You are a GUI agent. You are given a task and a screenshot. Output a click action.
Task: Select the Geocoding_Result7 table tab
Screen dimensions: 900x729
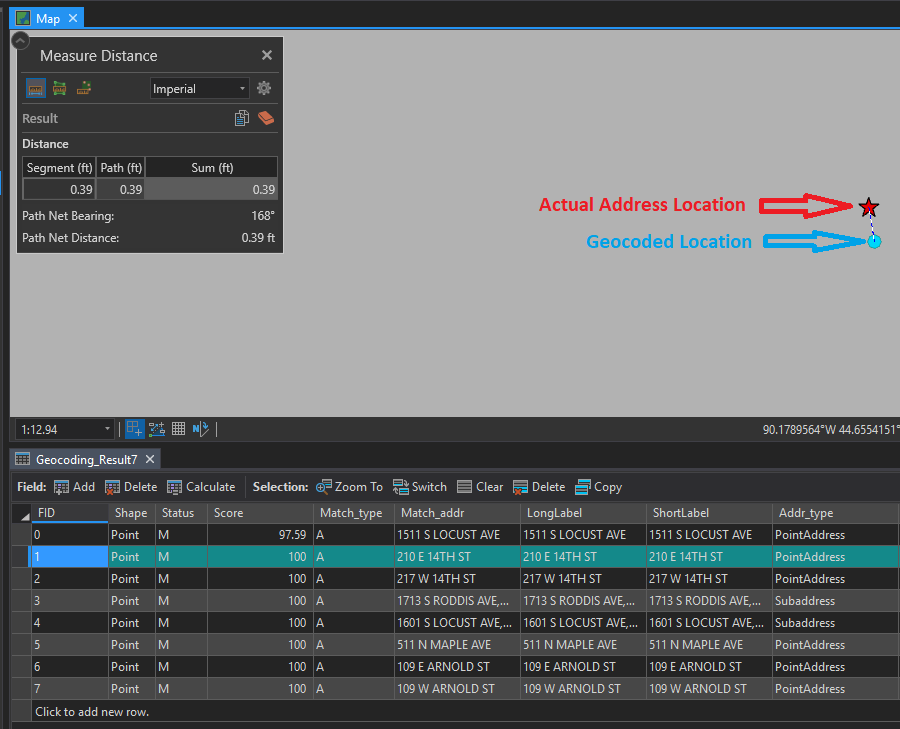pos(86,460)
